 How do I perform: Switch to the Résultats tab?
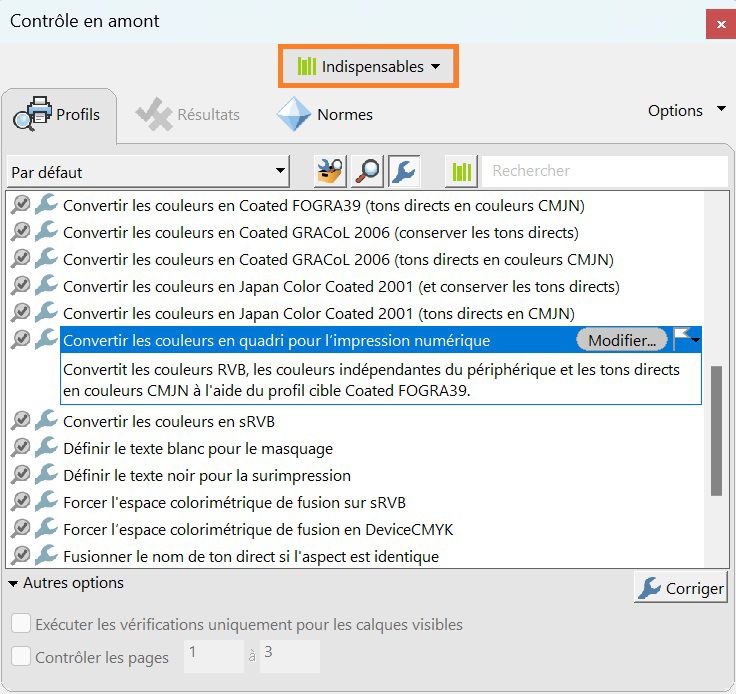click(188, 114)
